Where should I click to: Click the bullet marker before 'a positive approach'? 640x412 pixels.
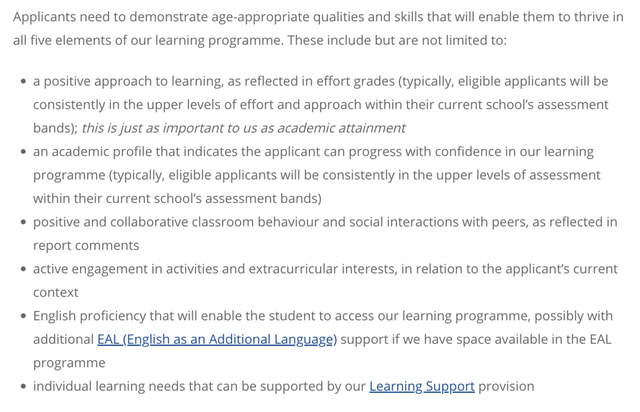pyautogui.click(x=23, y=82)
